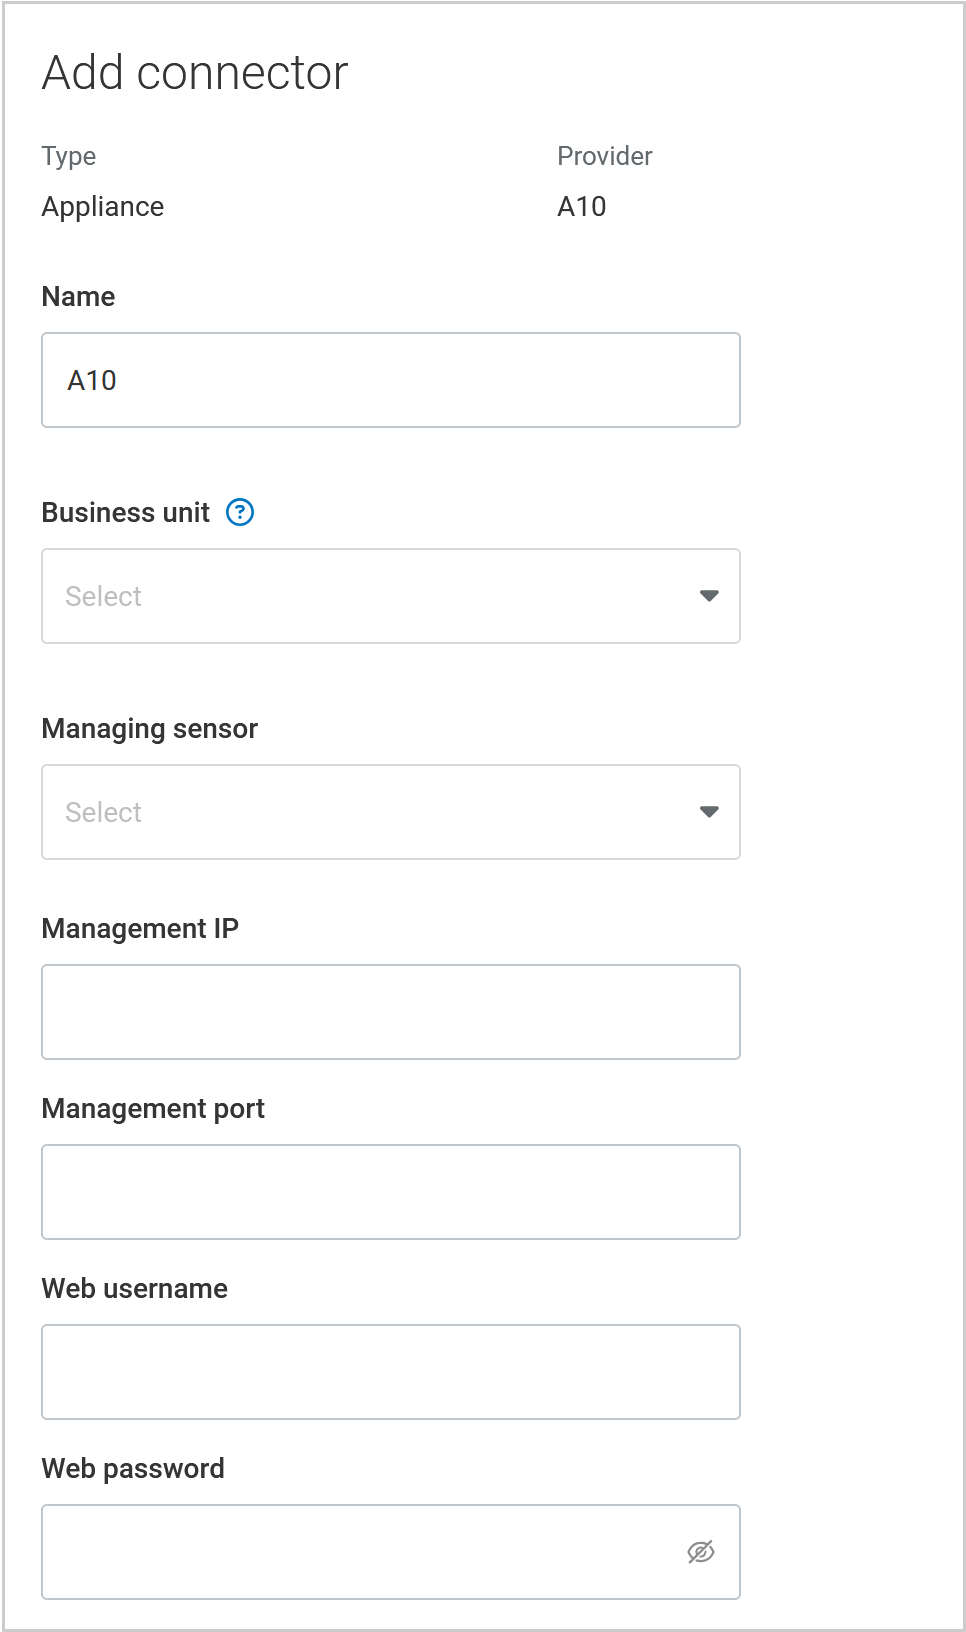
Task: Click the Business unit label text
Action: click(x=125, y=513)
